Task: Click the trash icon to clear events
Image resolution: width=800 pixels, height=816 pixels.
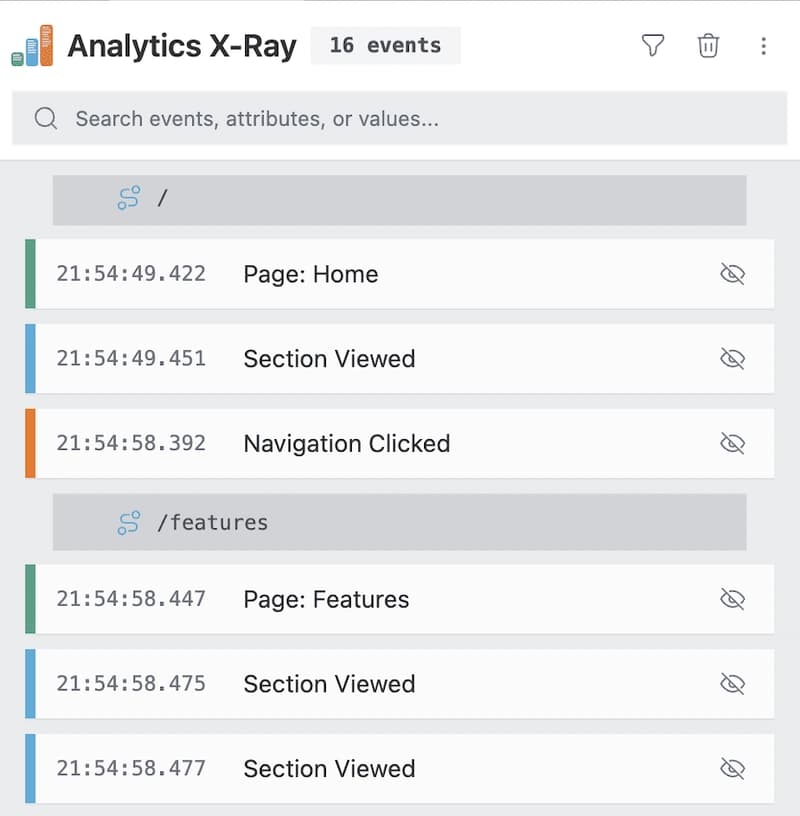Action: [708, 46]
